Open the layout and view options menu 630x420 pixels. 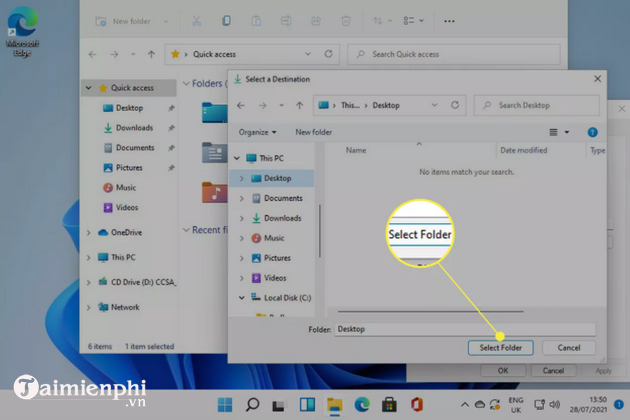pyautogui.click(x=413, y=21)
